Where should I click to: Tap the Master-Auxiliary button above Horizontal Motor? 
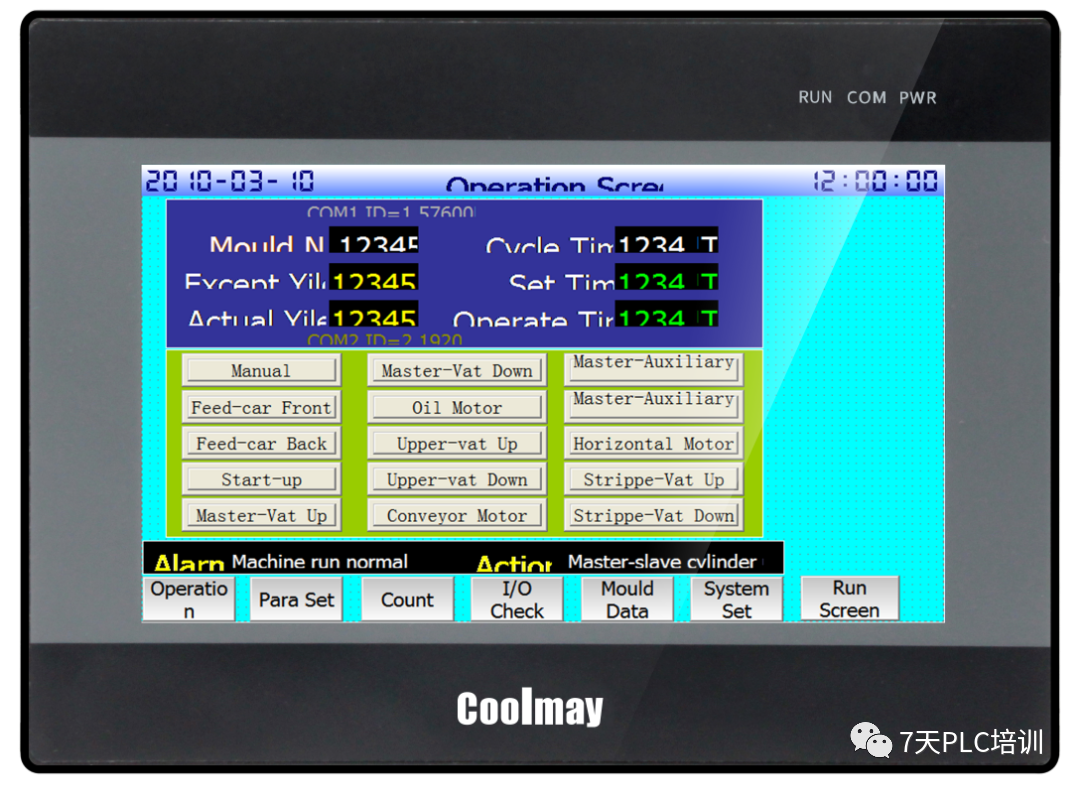[x=654, y=406]
